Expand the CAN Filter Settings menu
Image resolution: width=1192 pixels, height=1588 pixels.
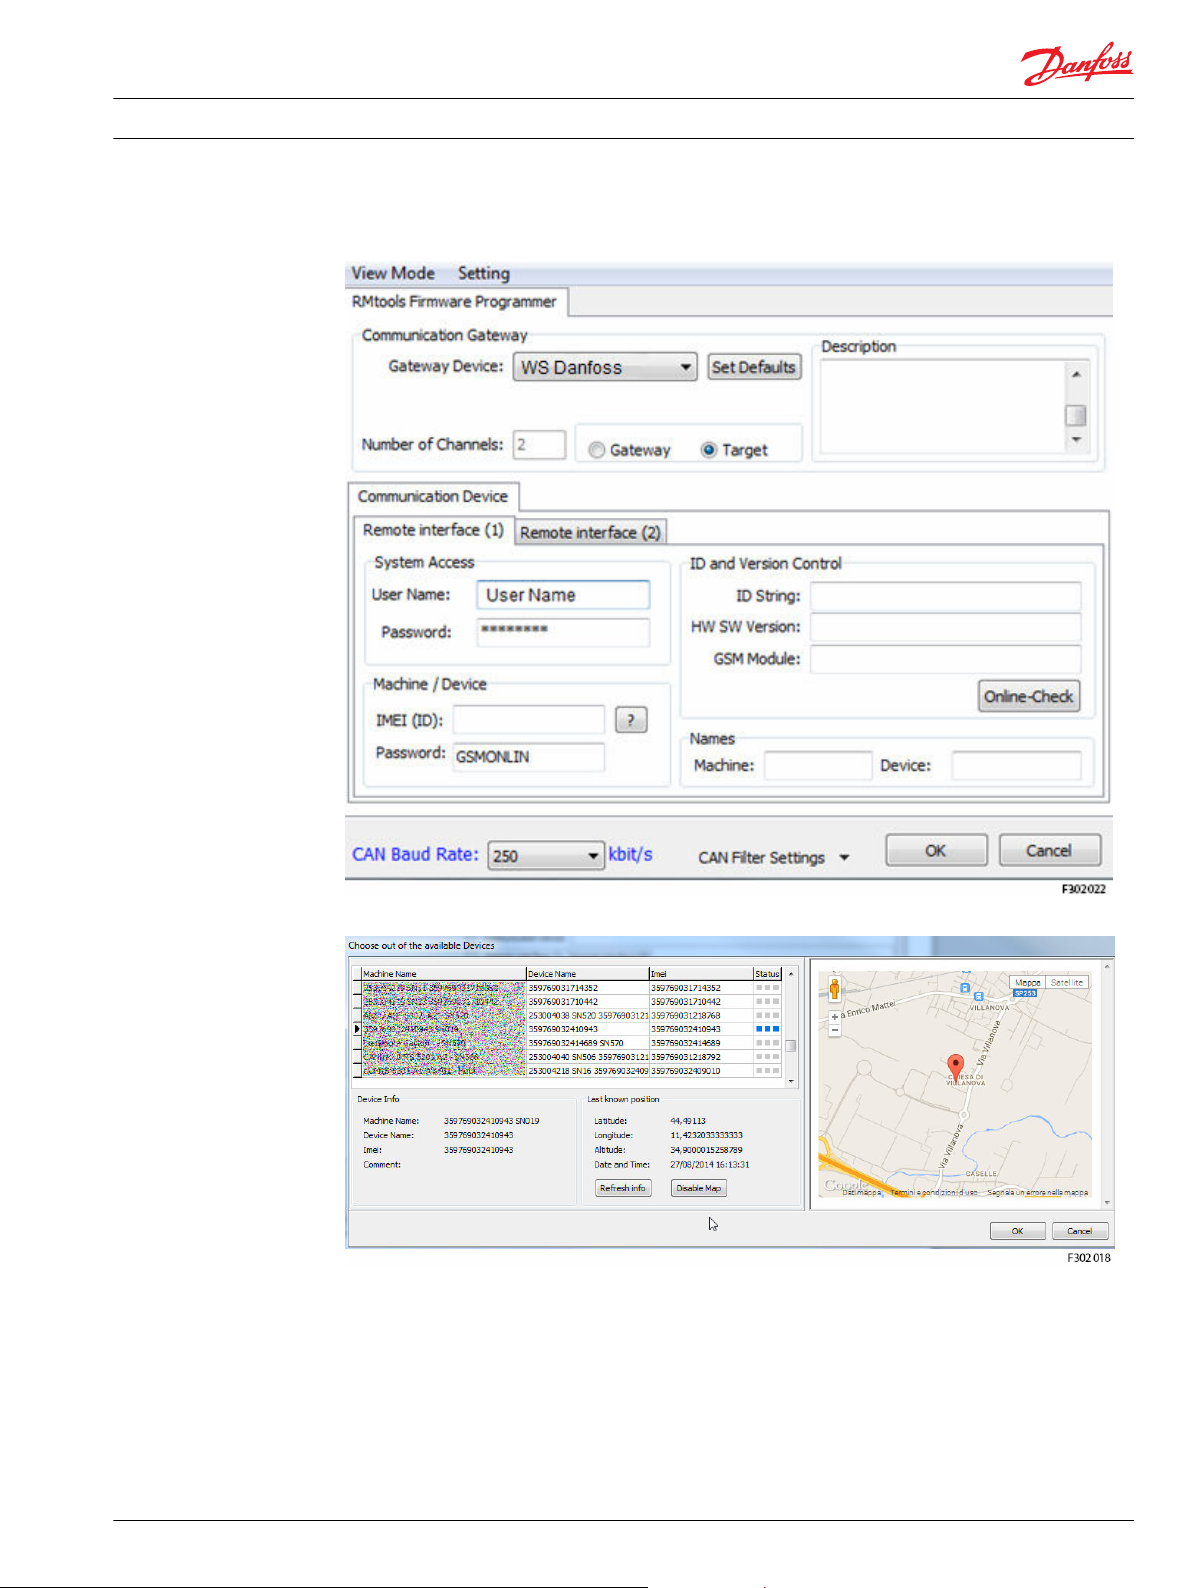coord(774,858)
